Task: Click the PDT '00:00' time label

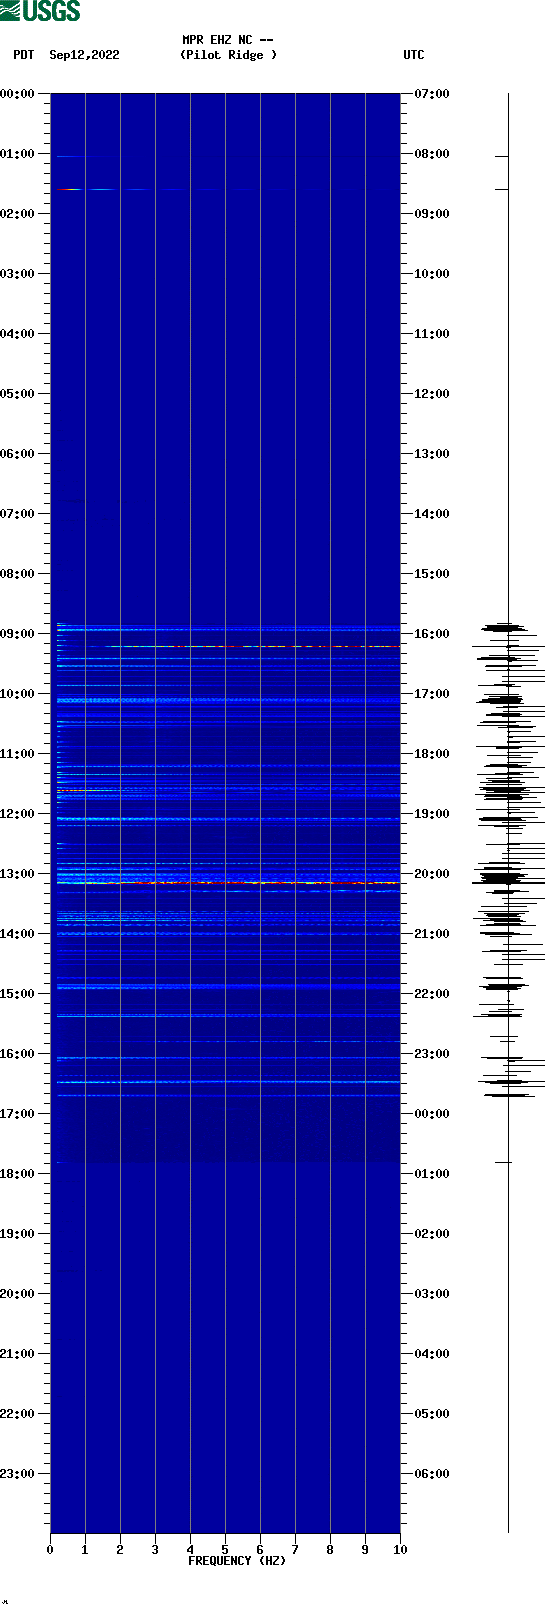Action: (x=18, y=94)
